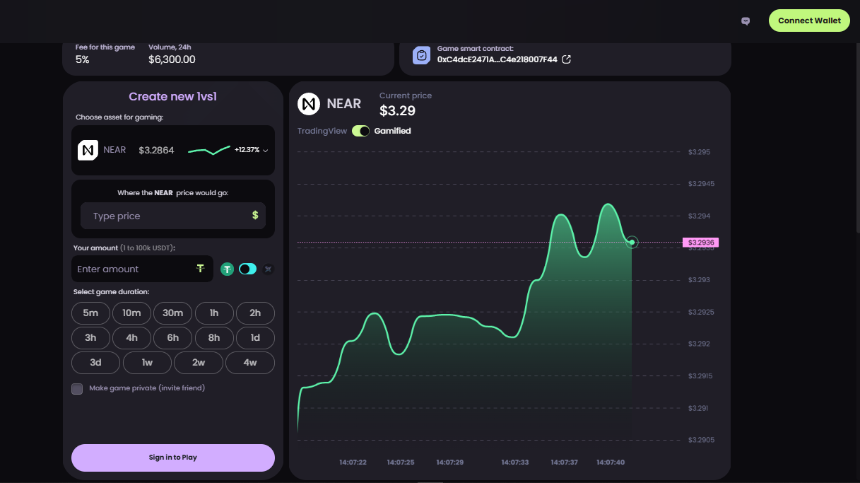Toggle the currency switch beside amount field
Viewport: 860px width, 483px height.
pyautogui.click(x=247, y=269)
